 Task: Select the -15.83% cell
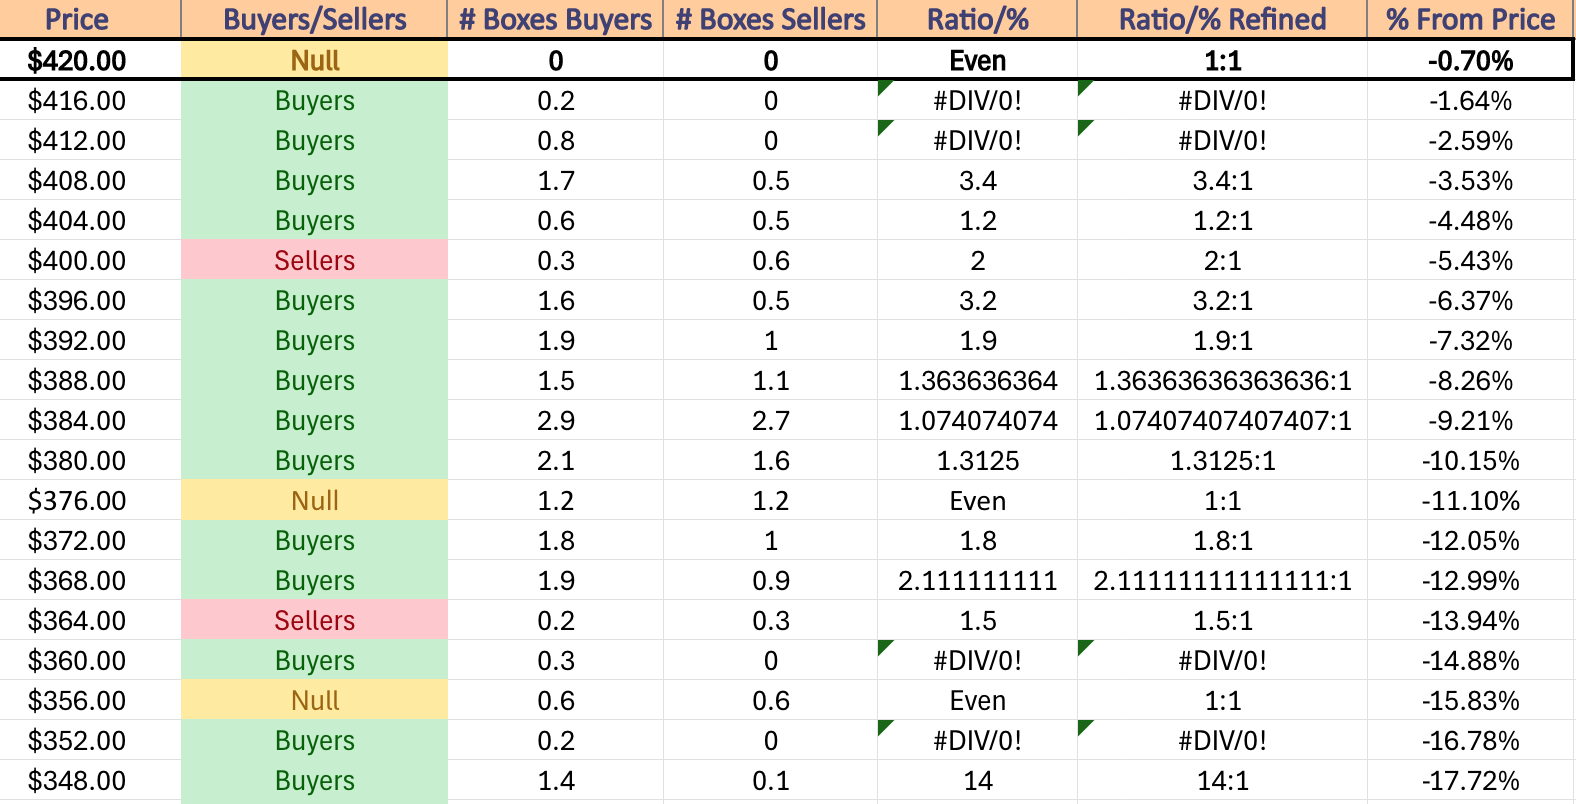pos(1470,701)
